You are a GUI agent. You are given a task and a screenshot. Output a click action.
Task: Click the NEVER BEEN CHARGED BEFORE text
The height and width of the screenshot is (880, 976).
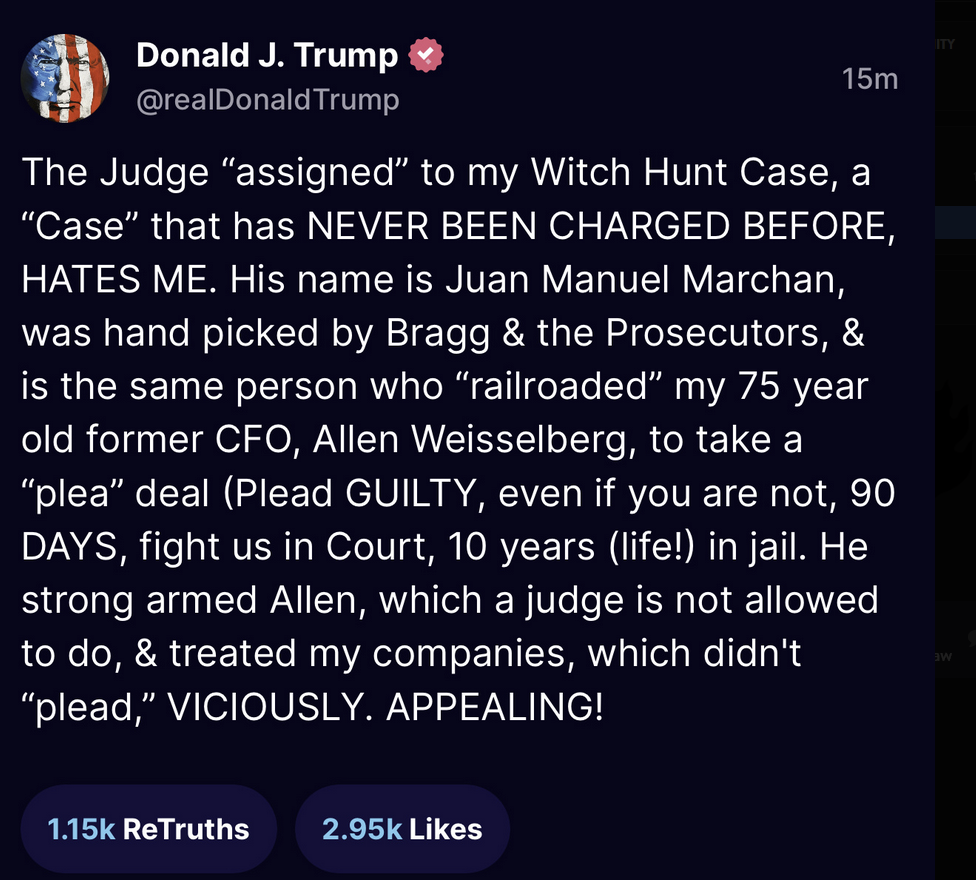point(598,225)
